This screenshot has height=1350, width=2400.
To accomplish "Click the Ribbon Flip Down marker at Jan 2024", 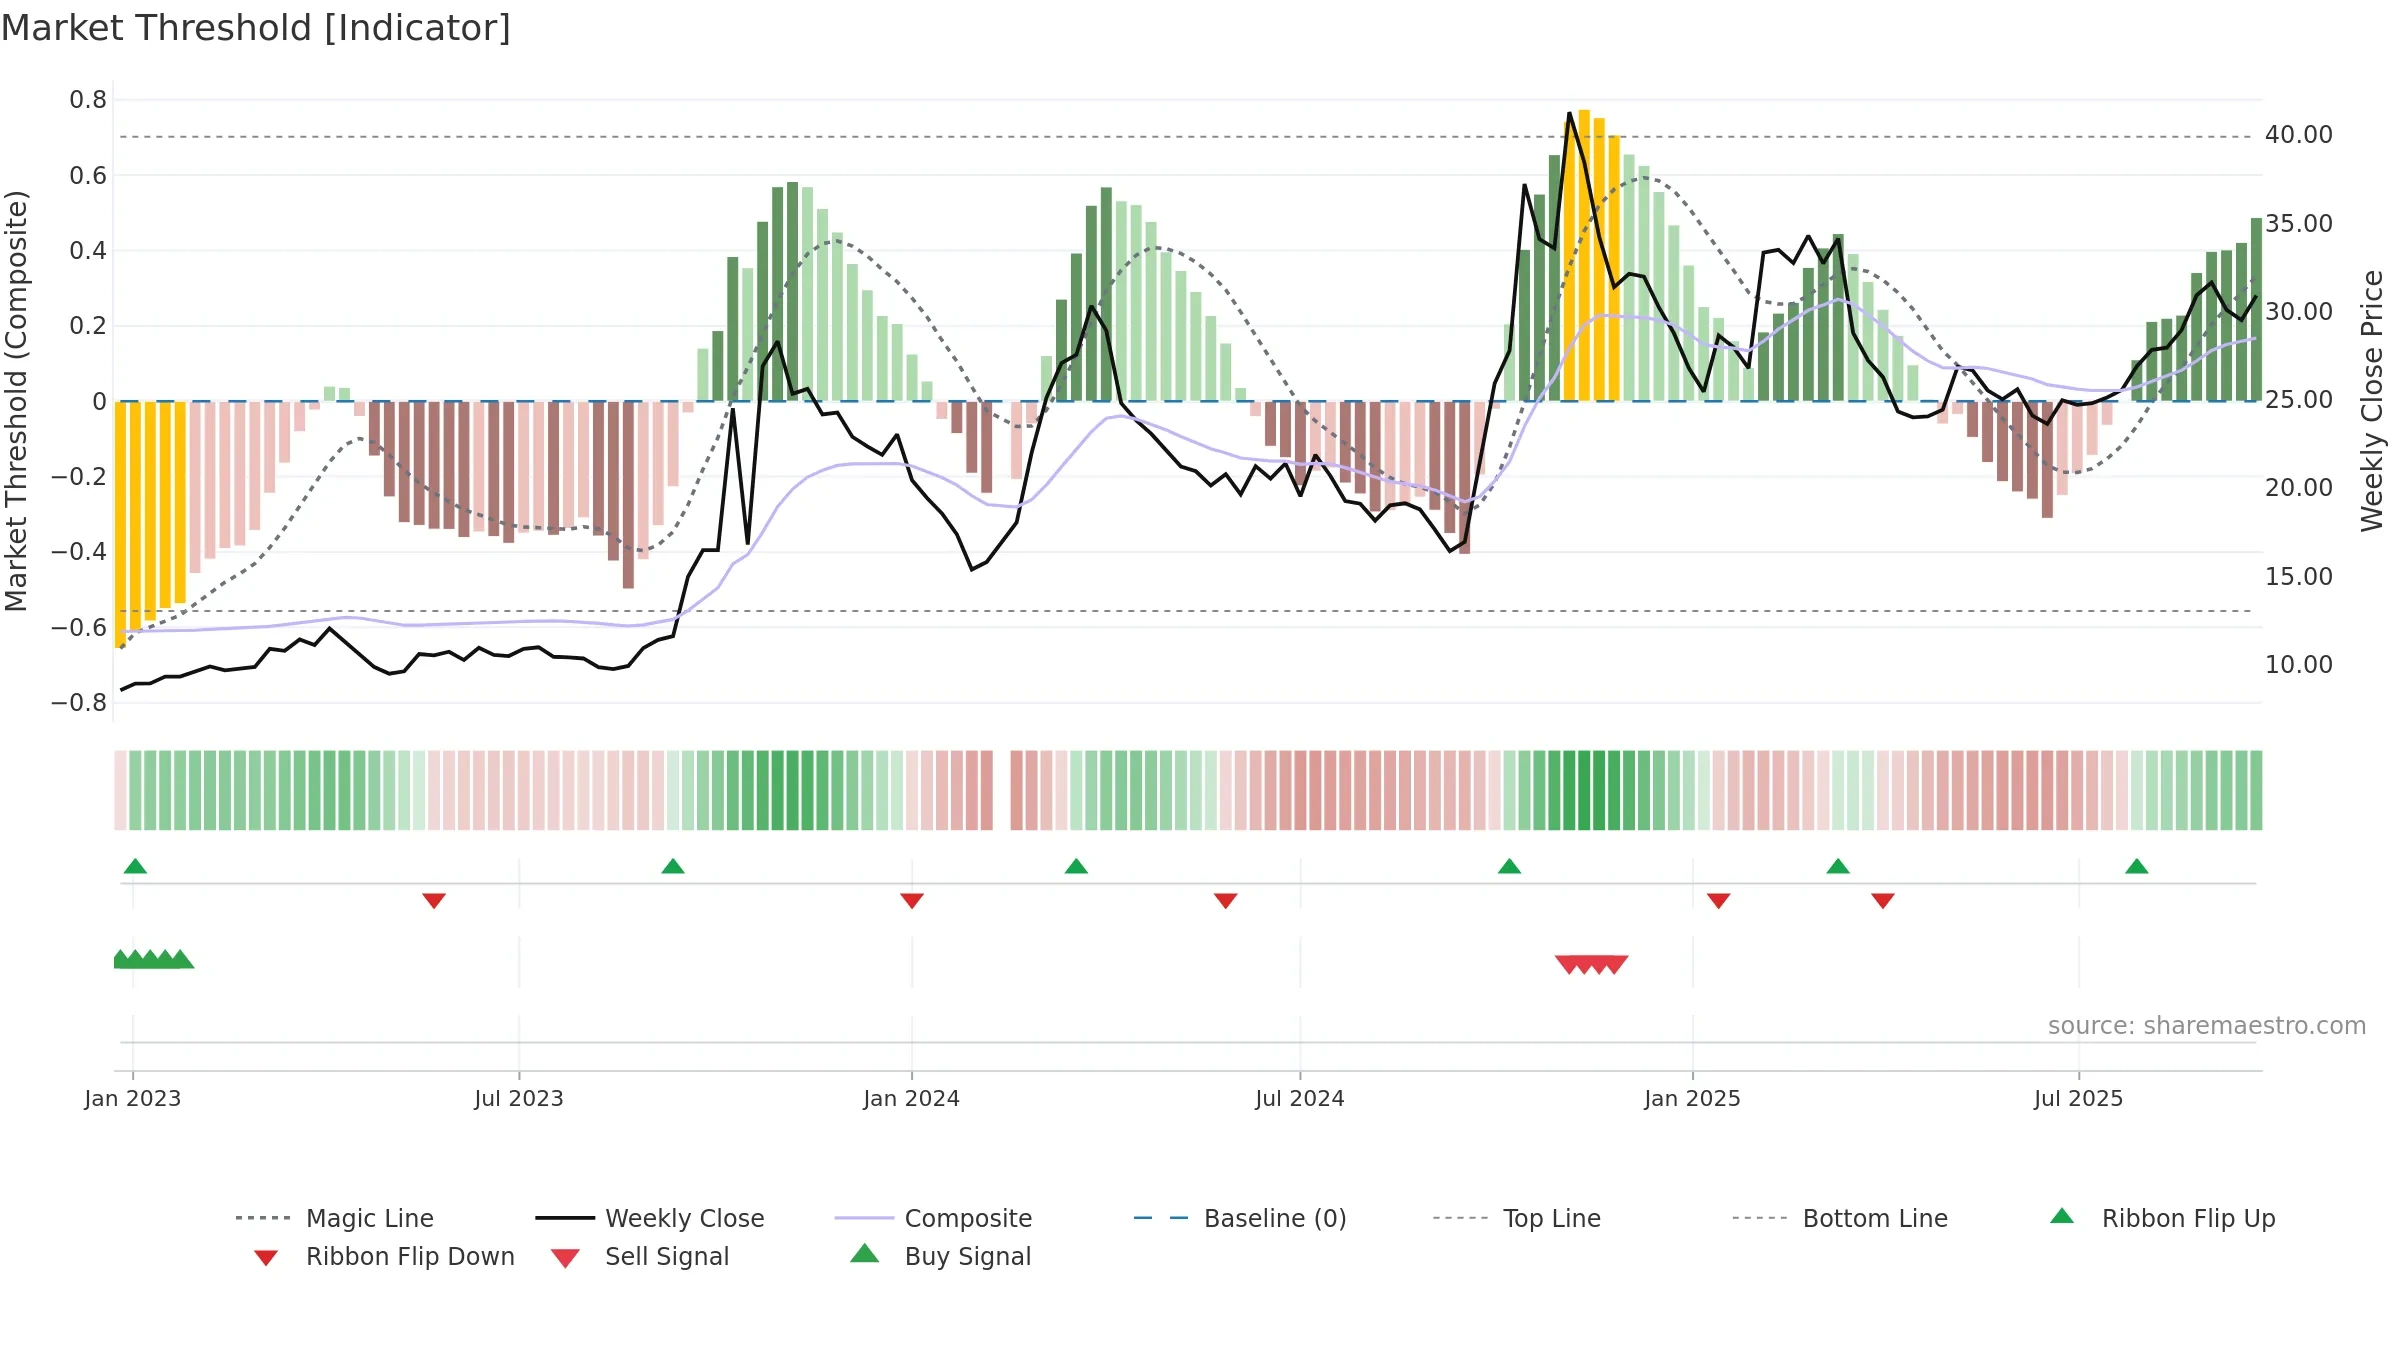I will point(912,901).
